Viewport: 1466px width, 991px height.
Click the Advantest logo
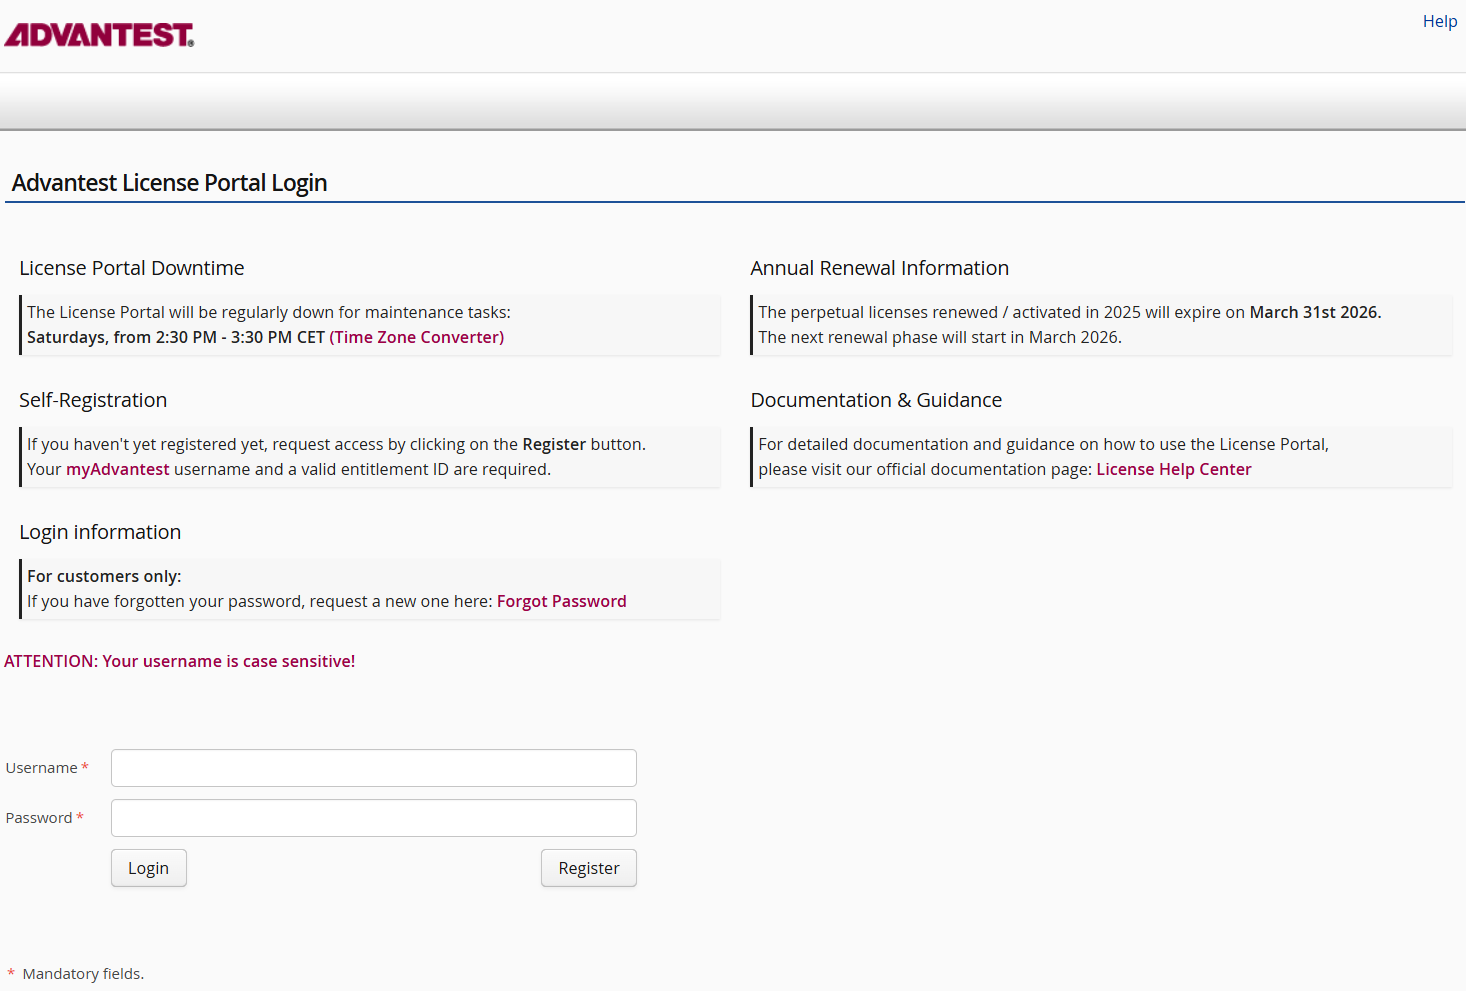99,35
